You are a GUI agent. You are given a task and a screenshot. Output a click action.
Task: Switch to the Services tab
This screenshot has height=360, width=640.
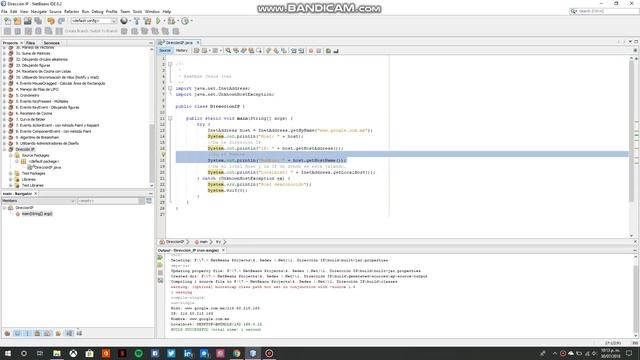(51, 43)
